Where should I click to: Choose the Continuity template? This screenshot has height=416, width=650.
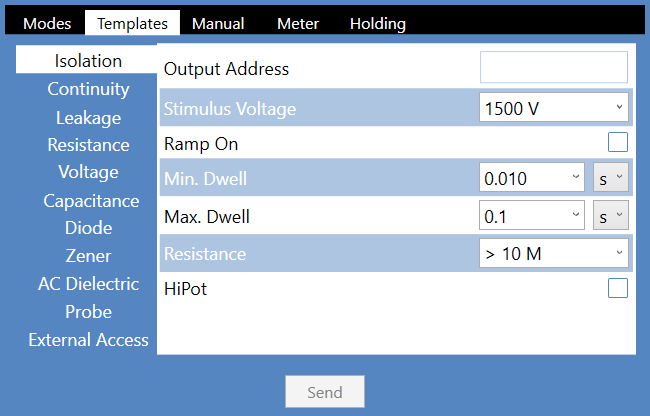88,89
